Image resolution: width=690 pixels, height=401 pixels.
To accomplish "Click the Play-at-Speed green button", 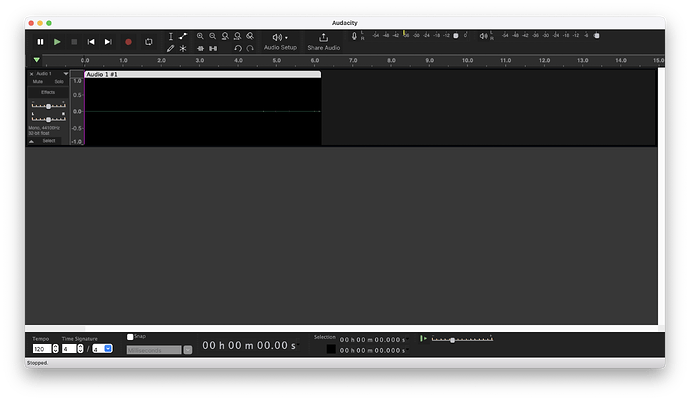I will 423,338.
